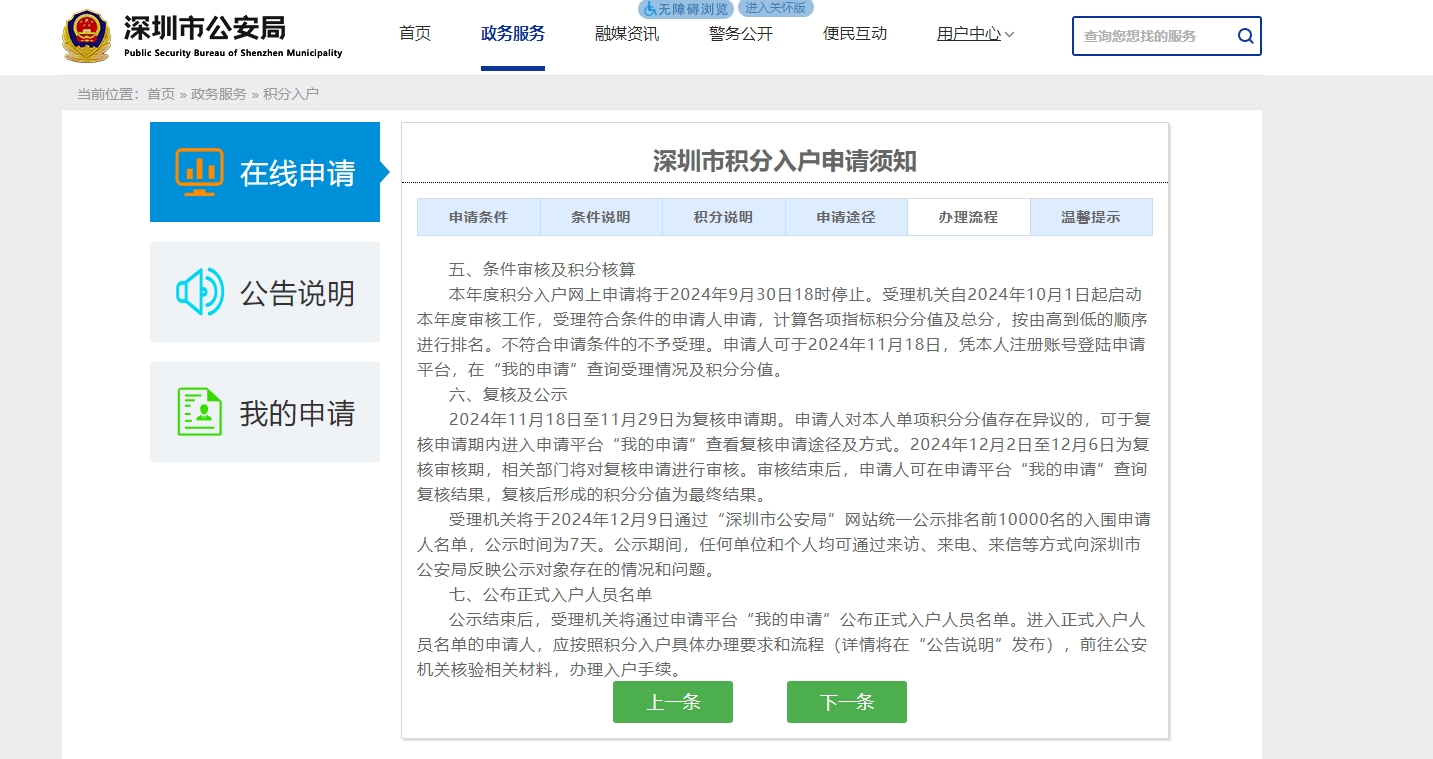Focus the 查询您想找的服务 search field
The image size is (1433, 759).
(x=1155, y=36)
